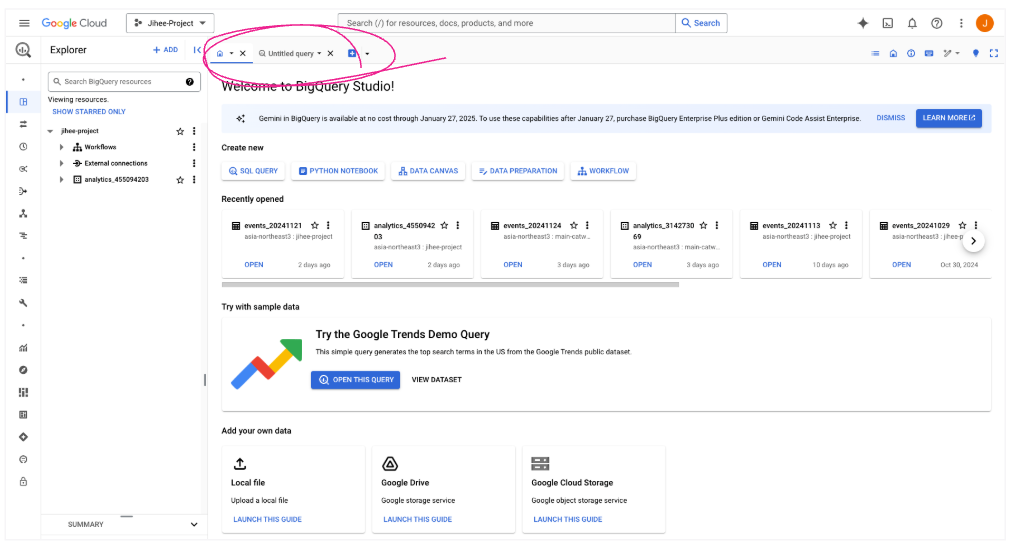Expand the Workflows tree node
The height and width of the screenshot is (547, 1012).
click(x=61, y=148)
